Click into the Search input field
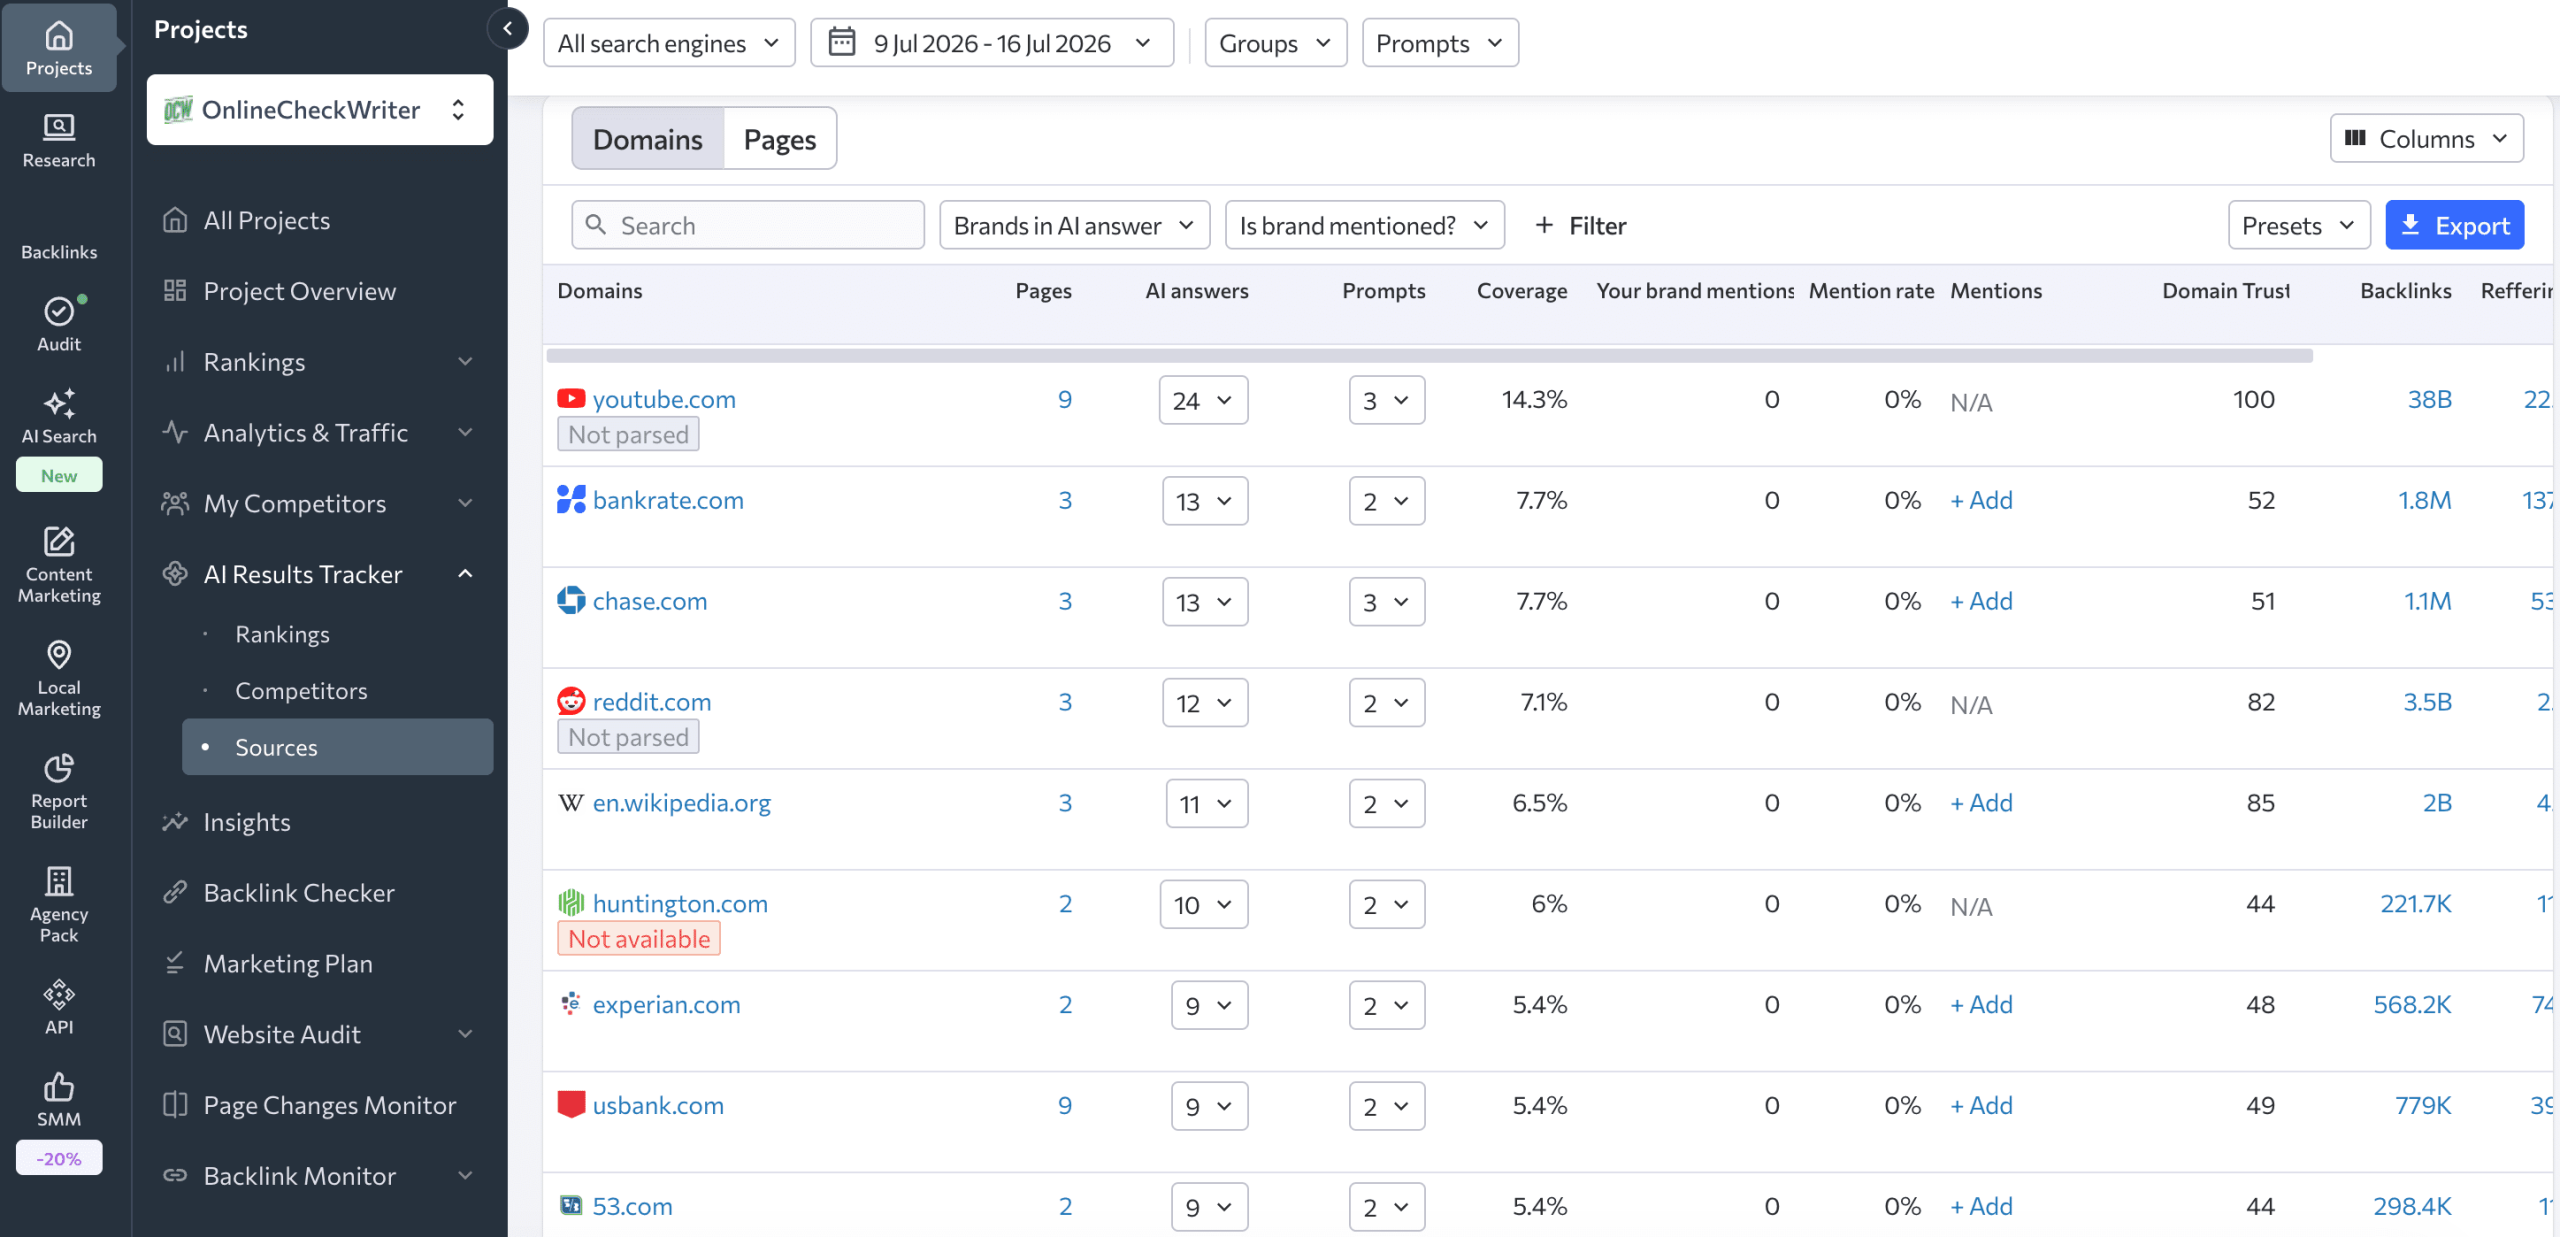The height and width of the screenshot is (1237, 2560). click(x=748, y=225)
